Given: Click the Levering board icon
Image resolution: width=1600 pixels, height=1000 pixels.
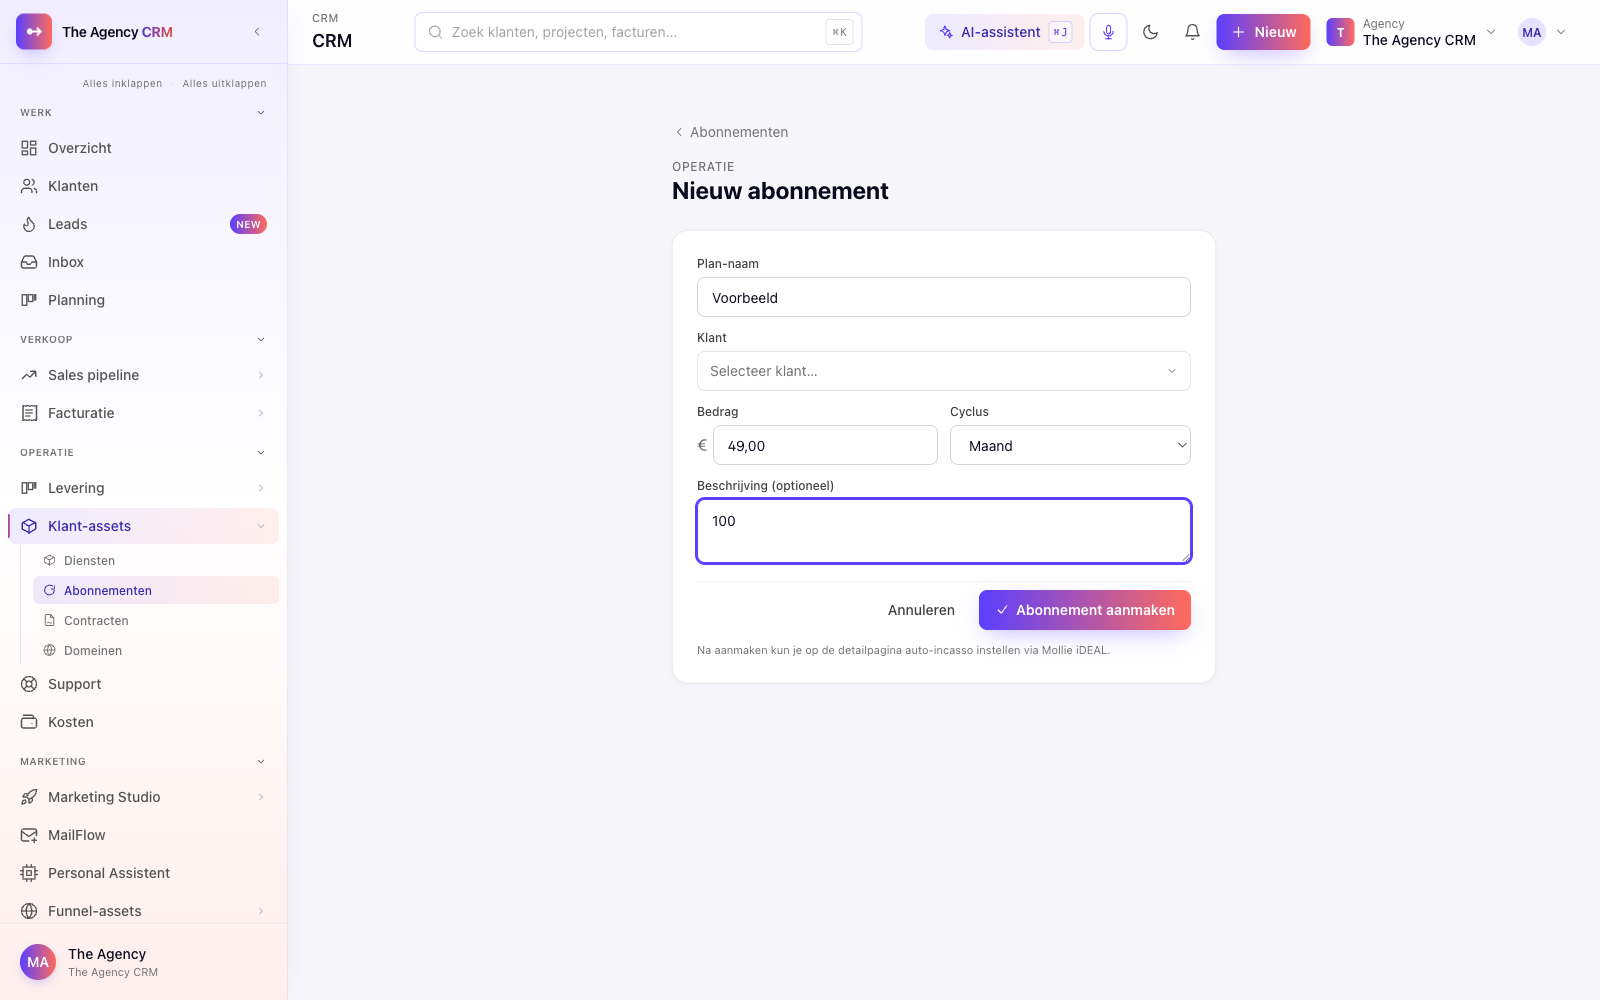Looking at the screenshot, I should 29,488.
